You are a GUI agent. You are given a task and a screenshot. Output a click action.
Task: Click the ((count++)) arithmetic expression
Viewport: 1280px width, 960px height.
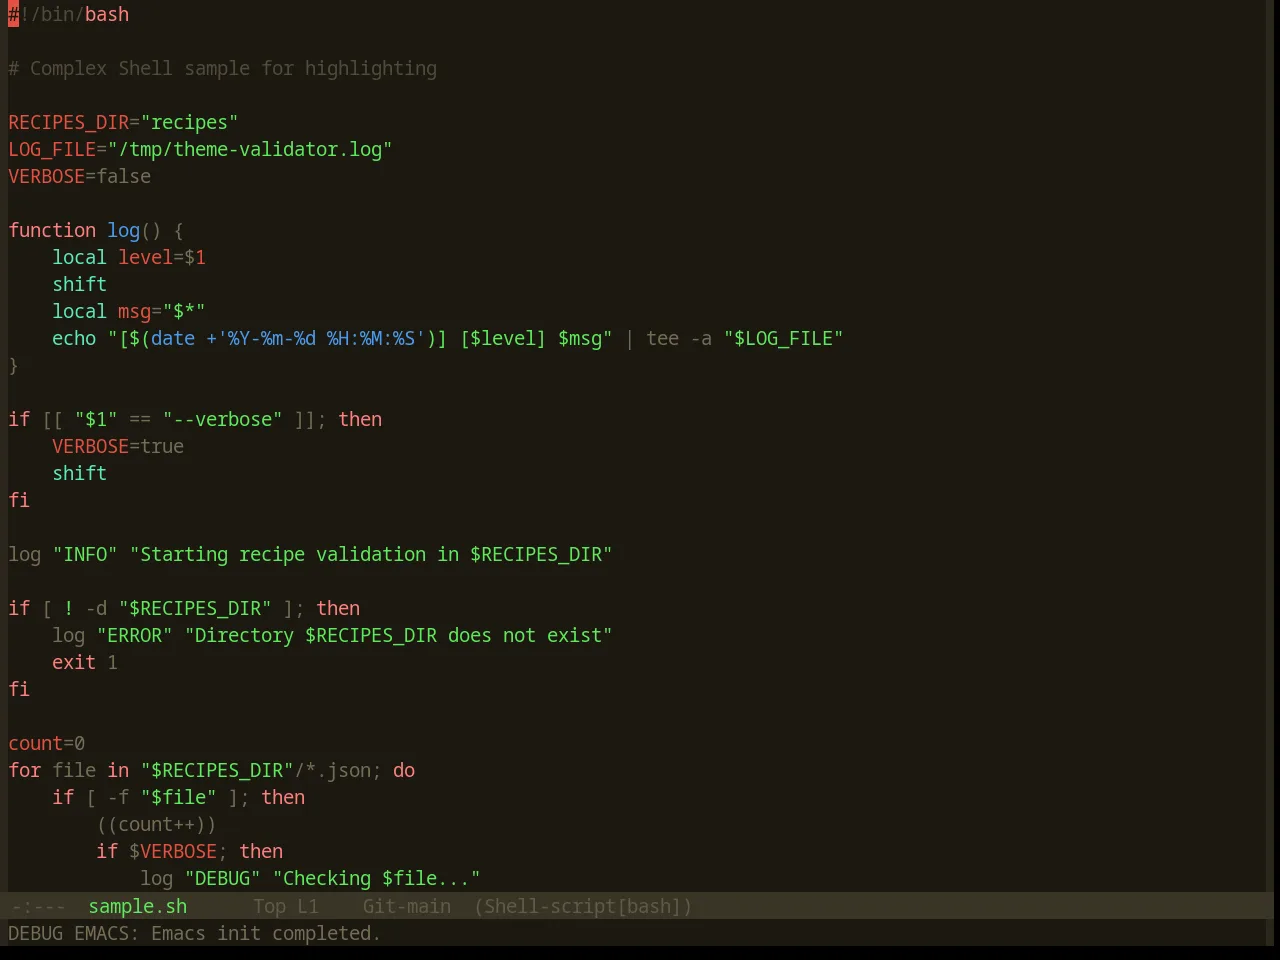tap(156, 824)
